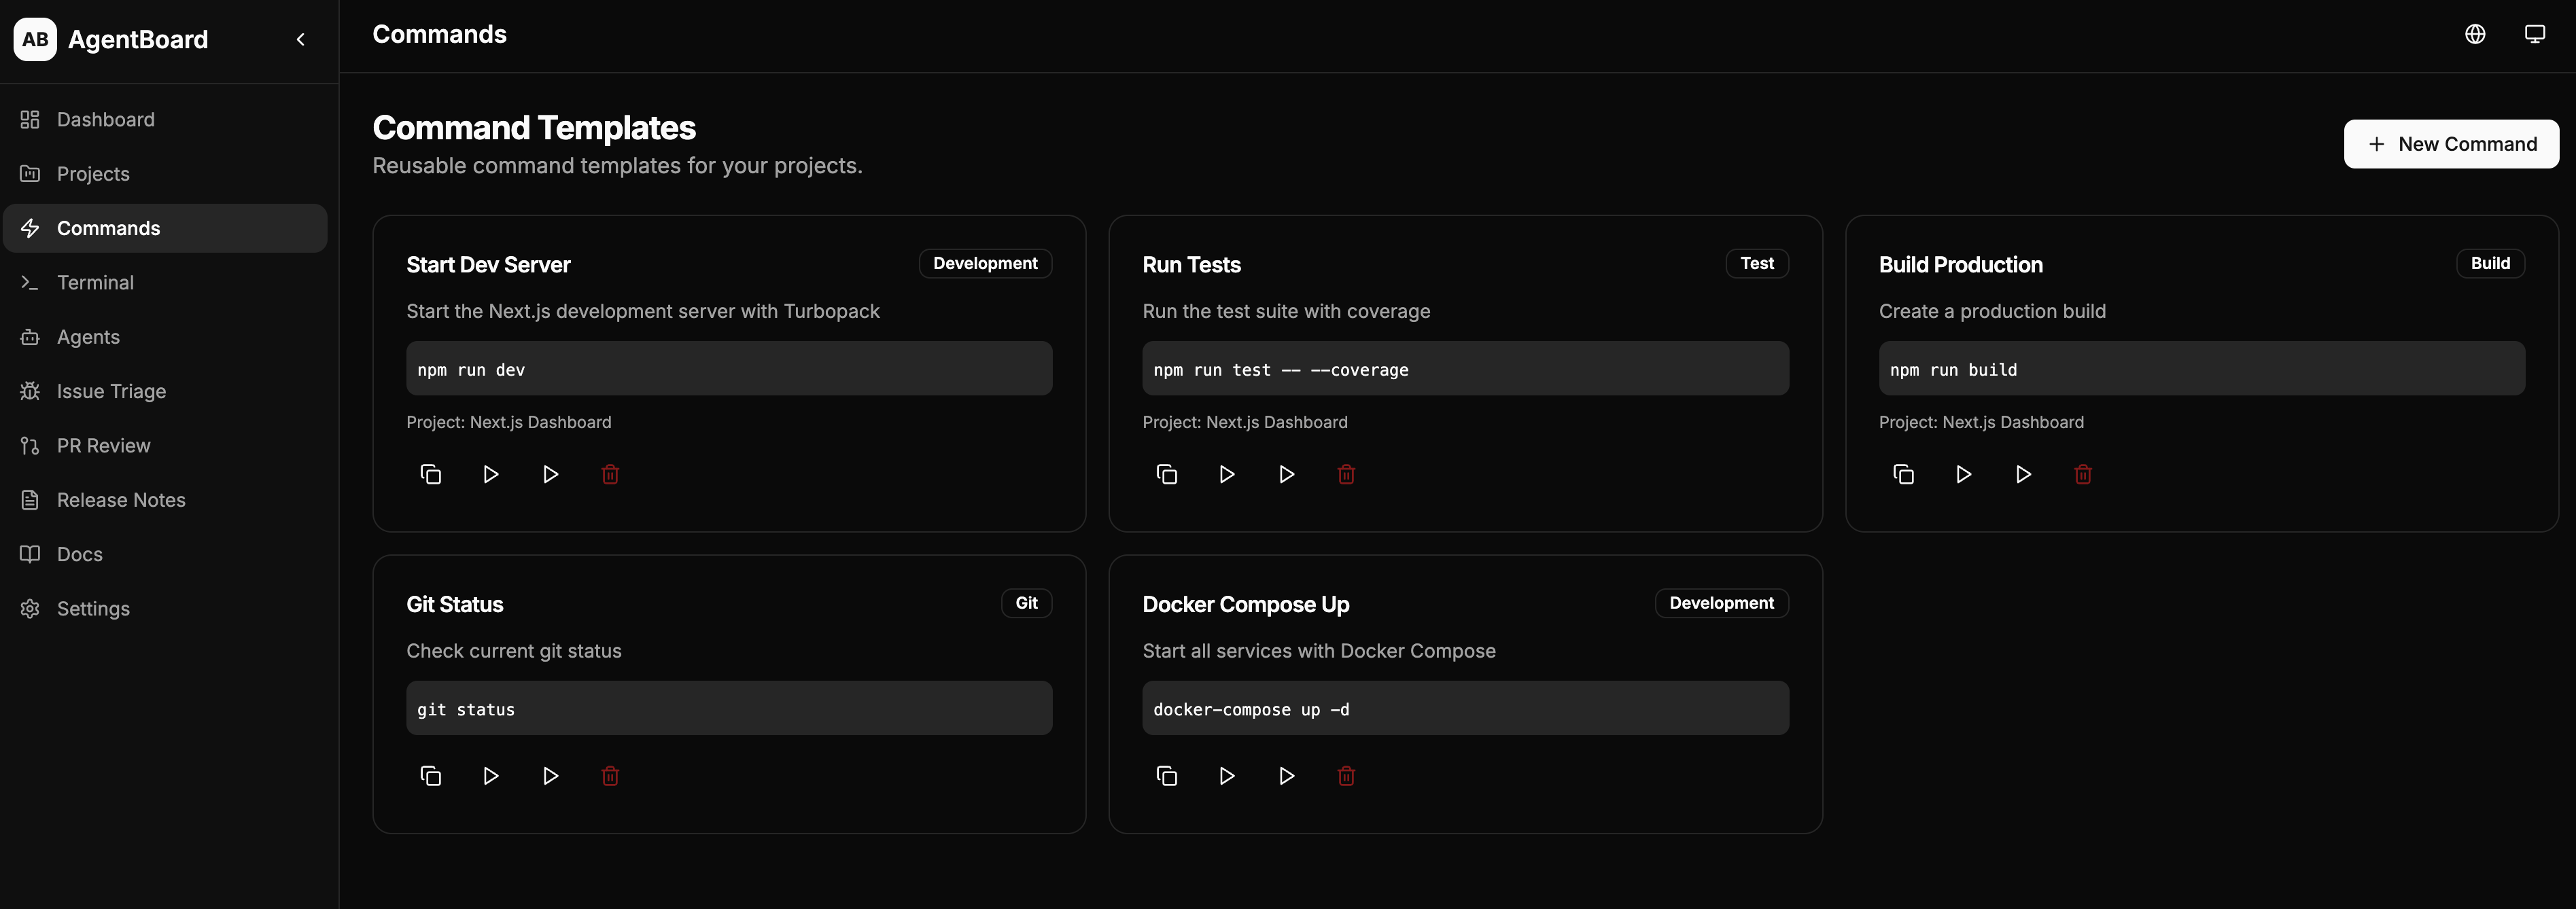Click the npm run dev code box
This screenshot has height=909, width=2576.
click(x=729, y=369)
